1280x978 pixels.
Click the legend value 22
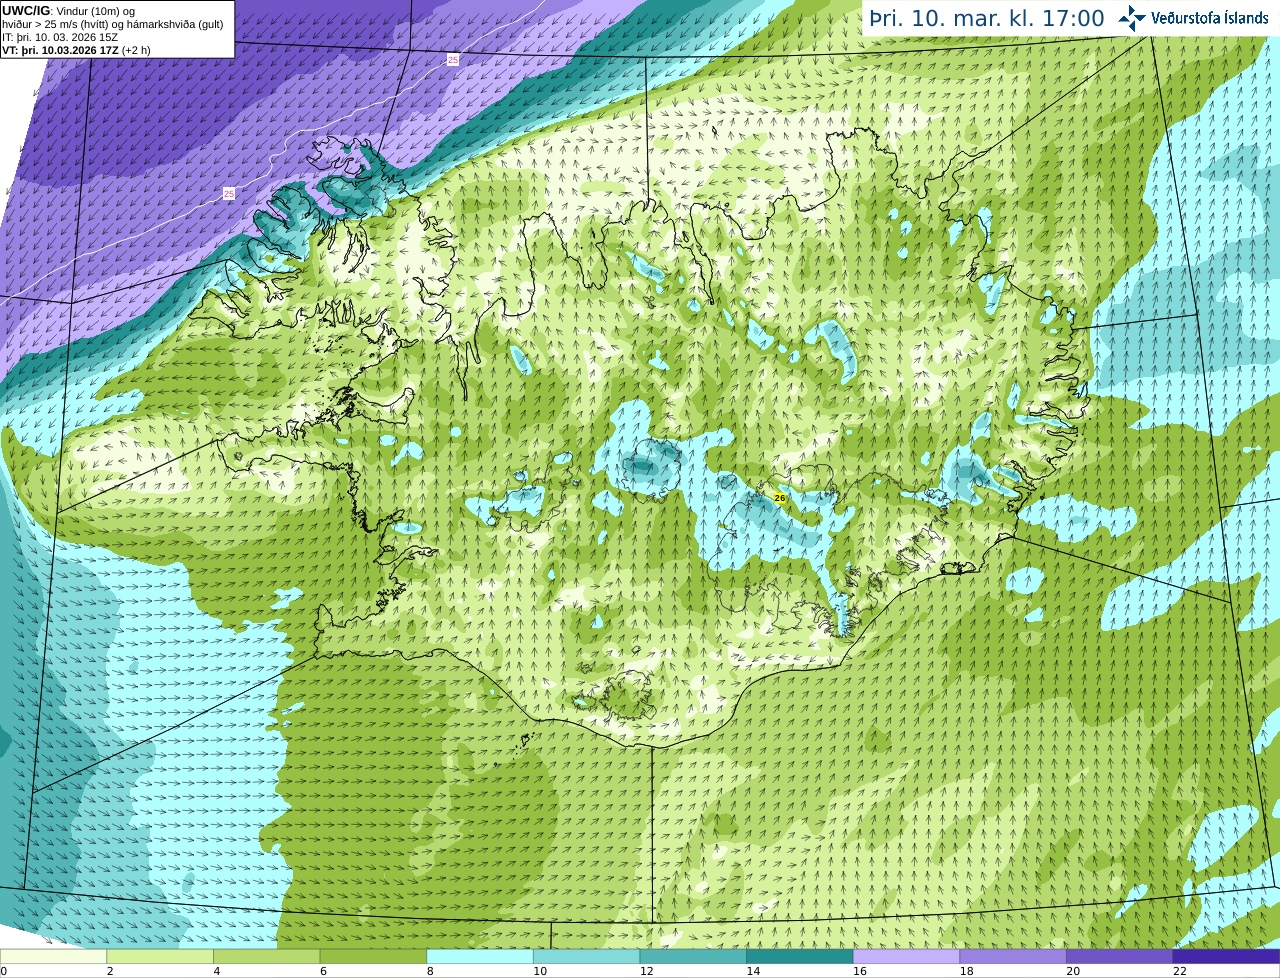[1180, 971]
